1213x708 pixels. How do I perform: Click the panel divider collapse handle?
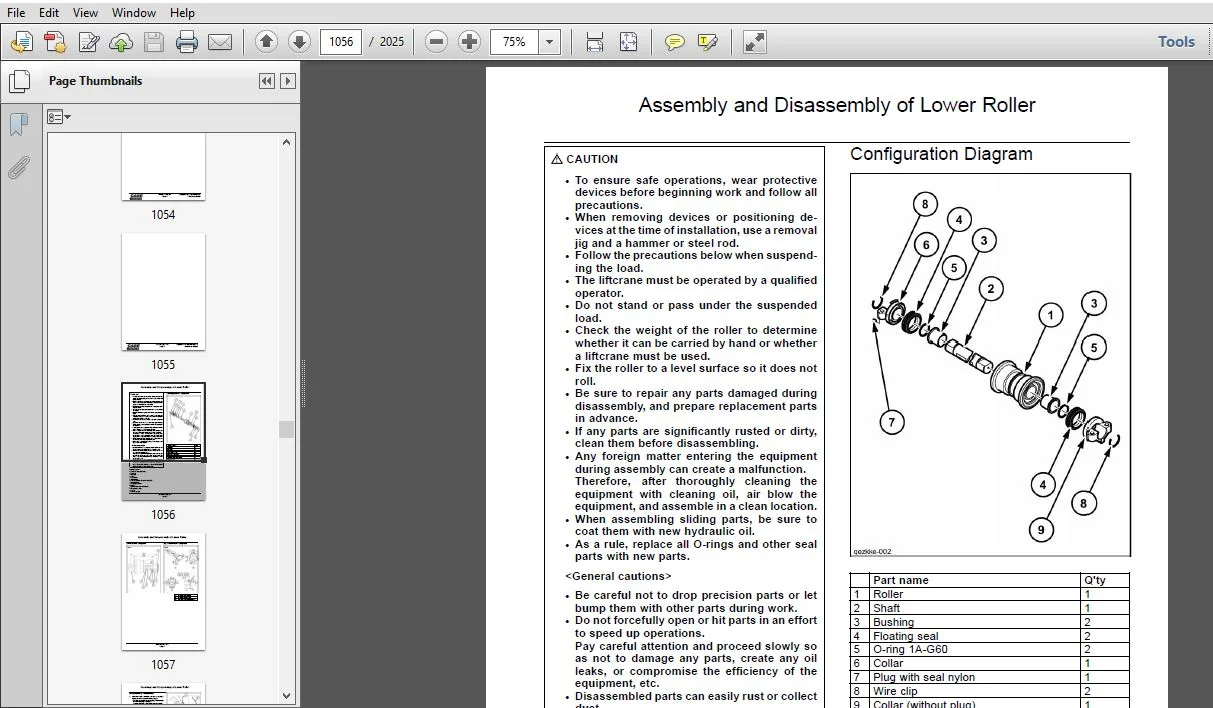click(x=301, y=384)
